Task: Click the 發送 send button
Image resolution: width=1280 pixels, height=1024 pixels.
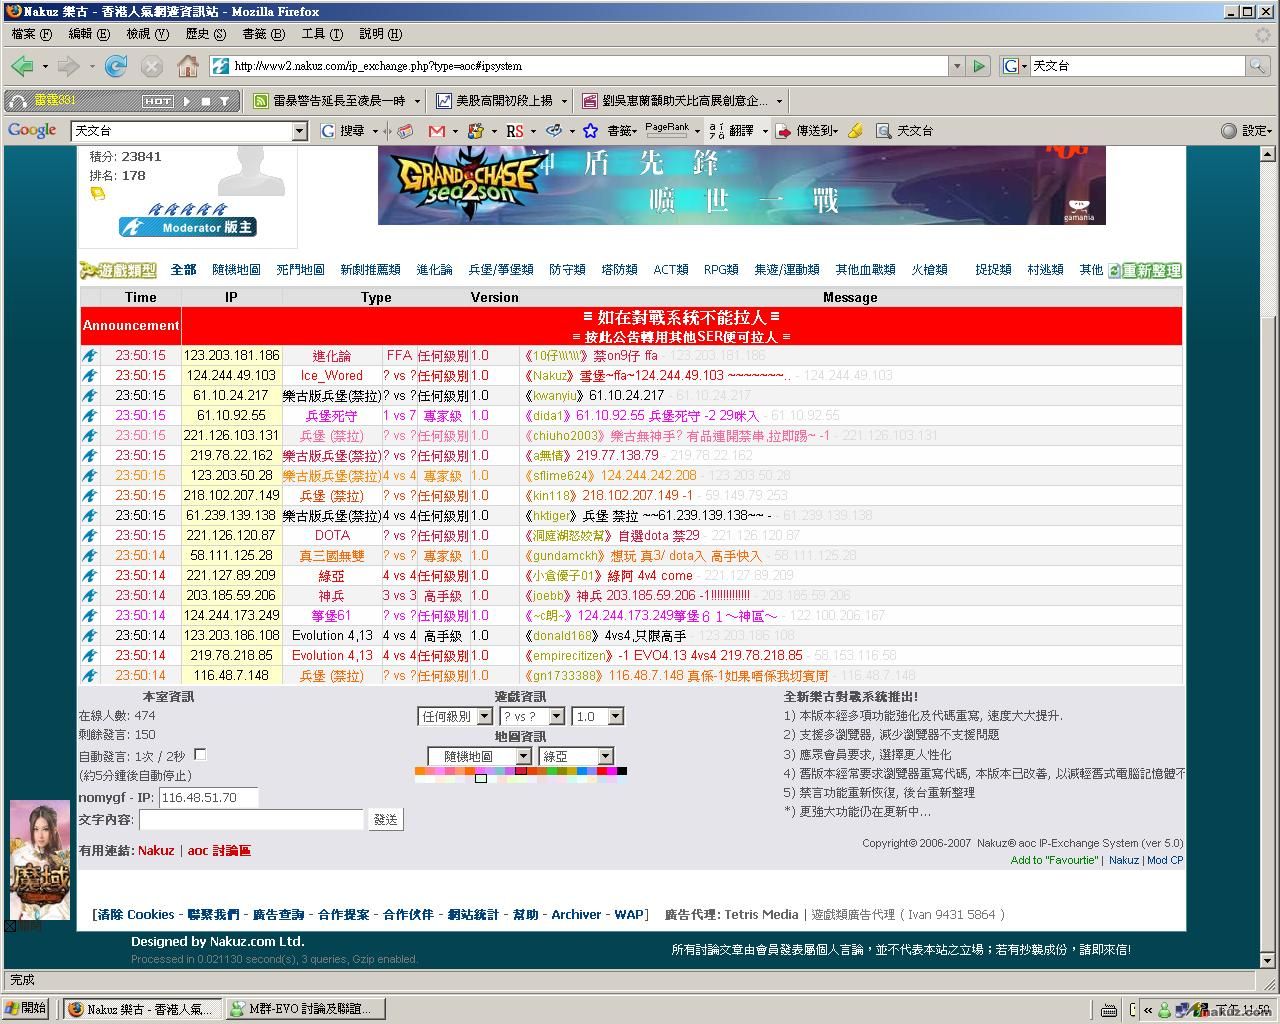Action: 385,819
